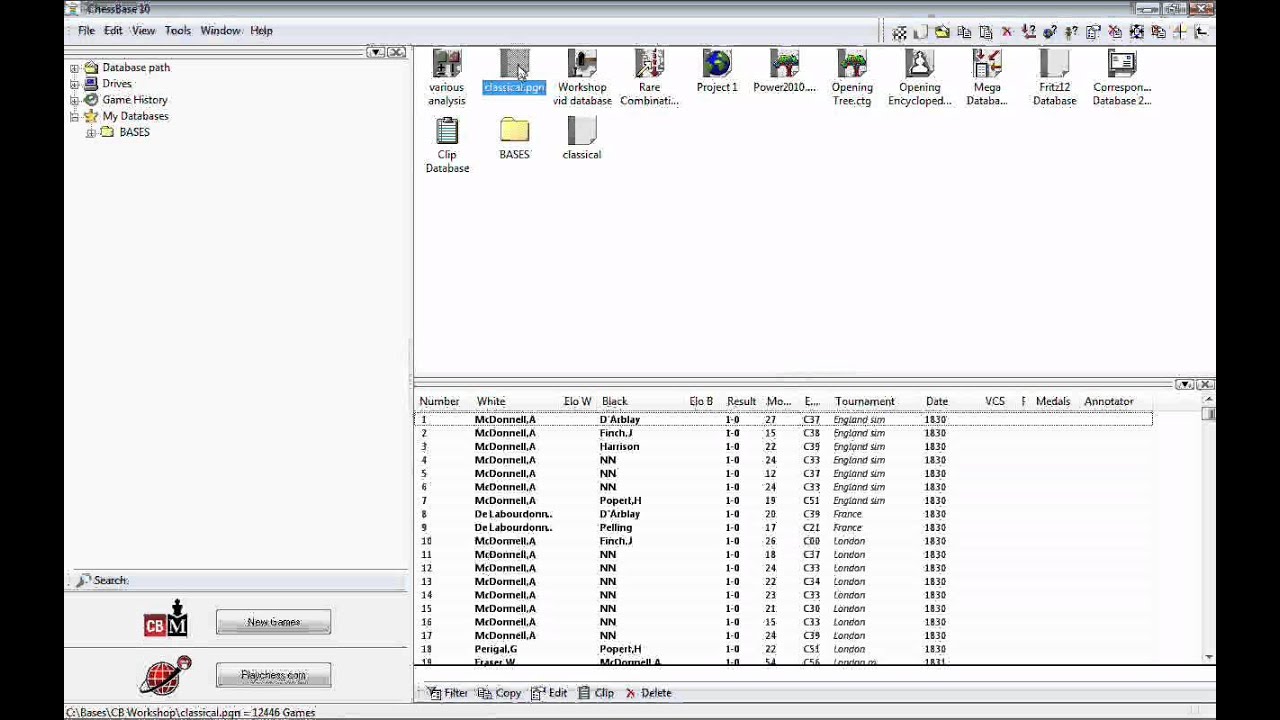Sort by the Tournament column header

tap(864, 401)
